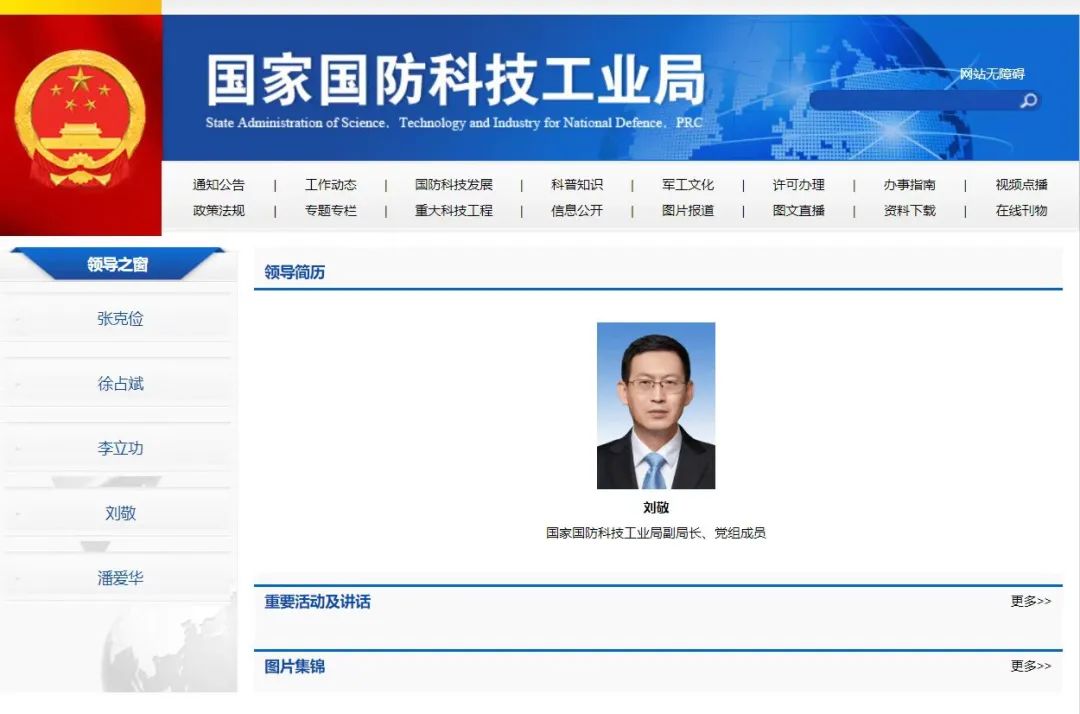Select 潘爱华 in the leader sidebar
Screen dimensions: 1080x714
click(119, 576)
